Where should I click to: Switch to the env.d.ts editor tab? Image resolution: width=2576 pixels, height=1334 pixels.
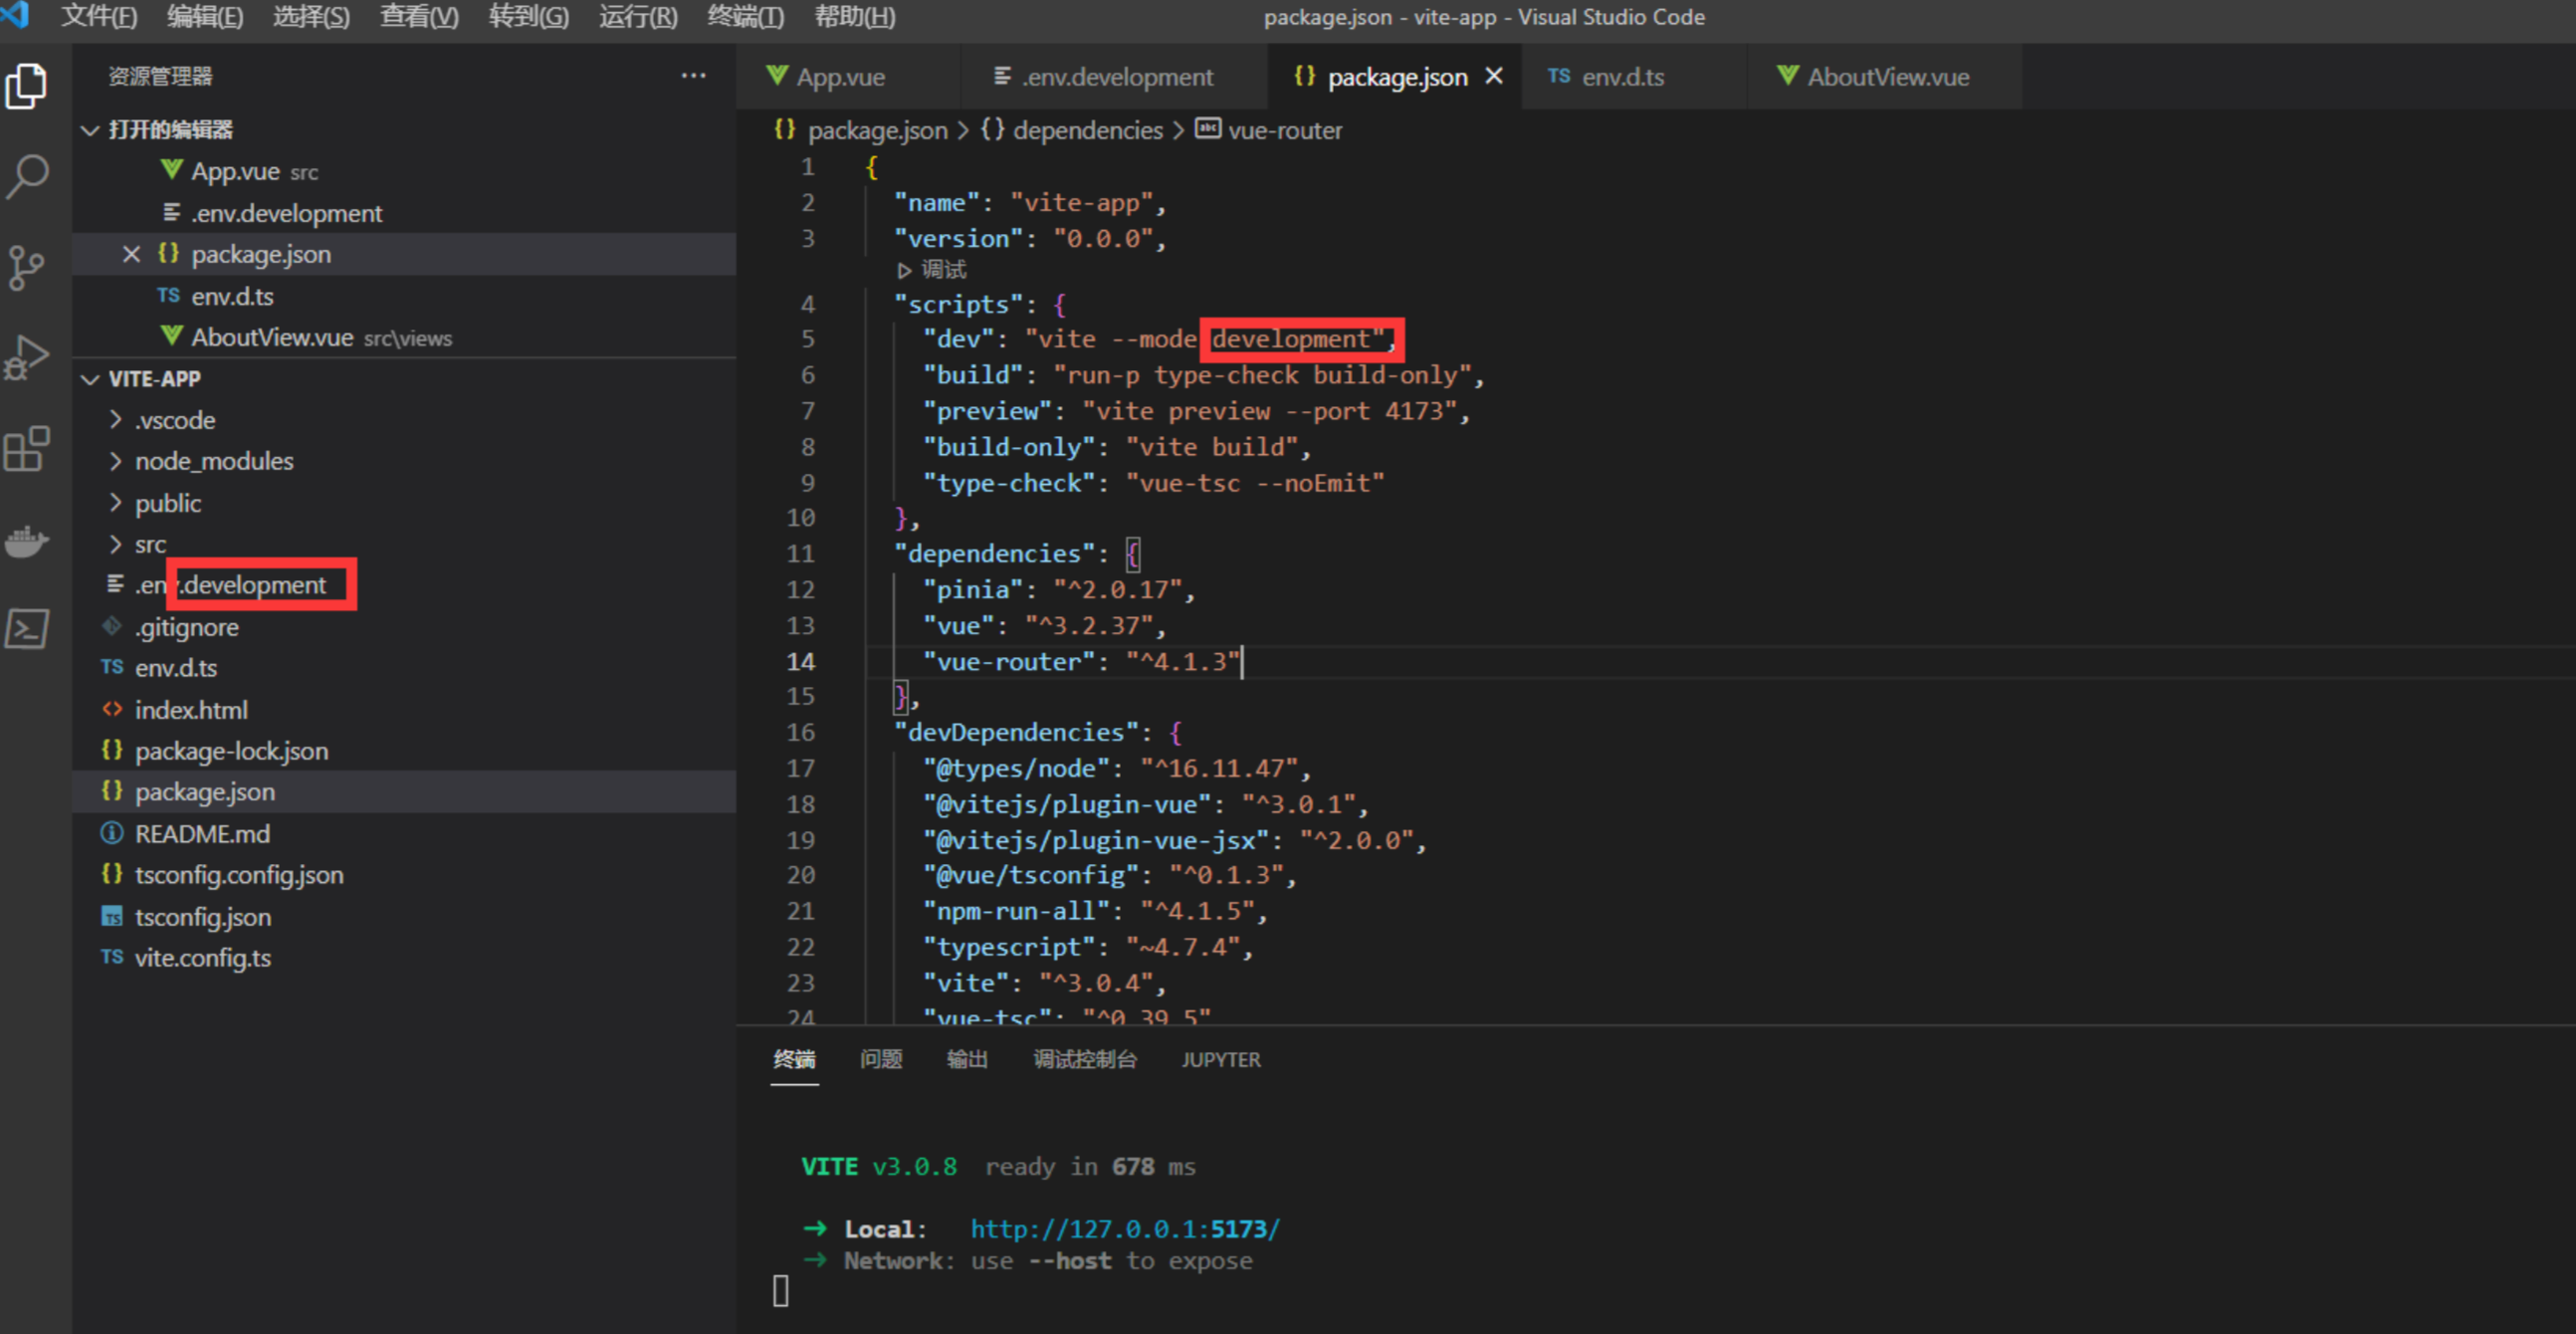coord(1634,76)
